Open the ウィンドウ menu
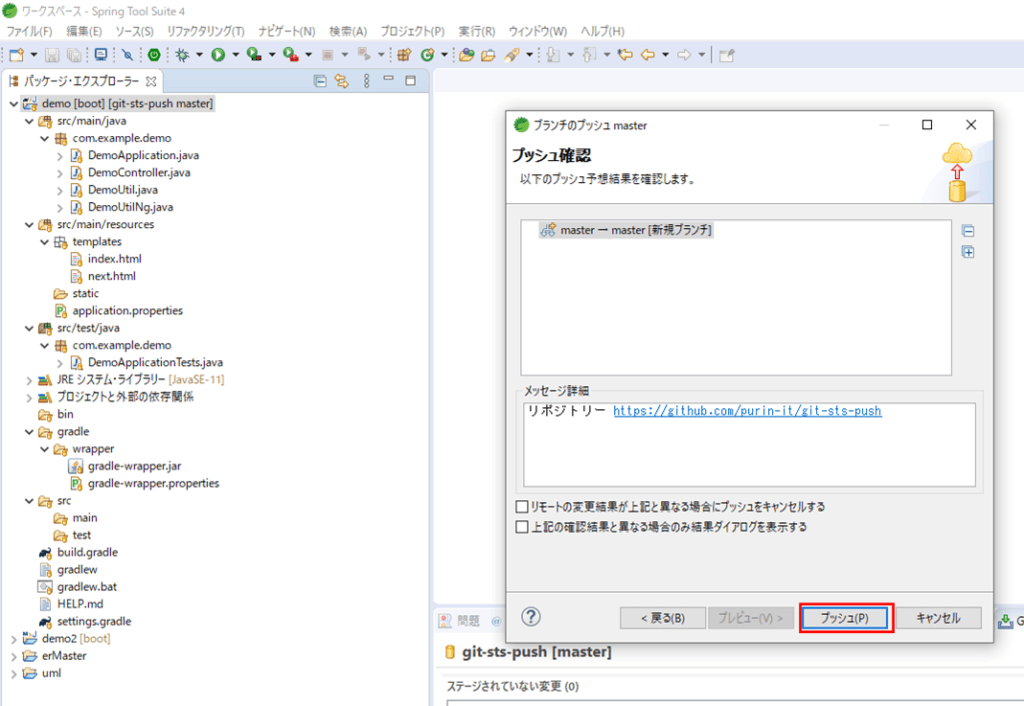This screenshot has width=1024, height=706. pos(538,31)
